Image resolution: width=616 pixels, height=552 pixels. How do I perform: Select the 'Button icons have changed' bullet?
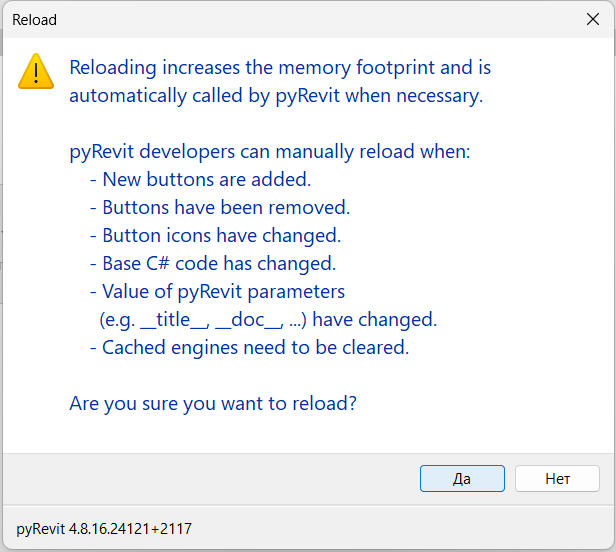tap(216, 236)
